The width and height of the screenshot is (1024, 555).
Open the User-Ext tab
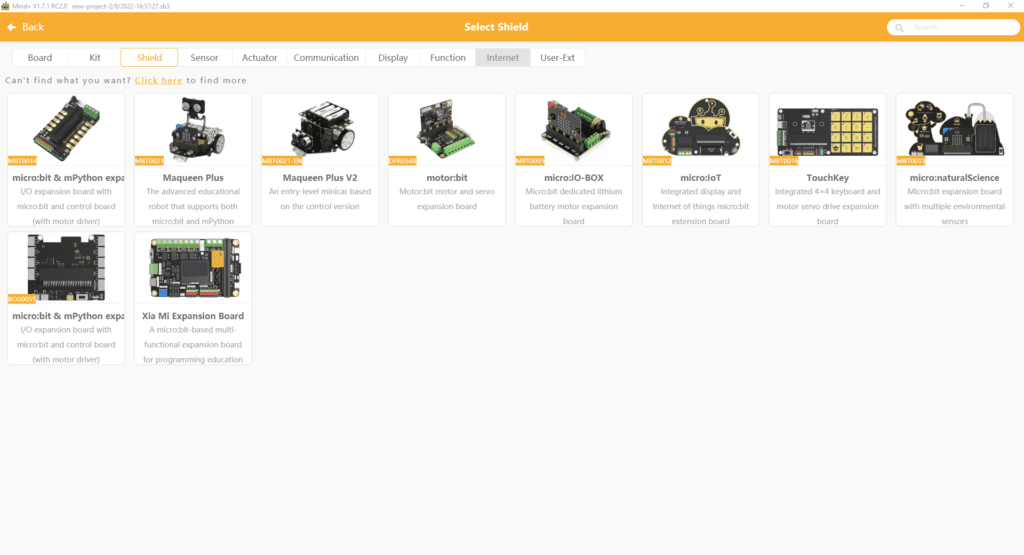tap(557, 57)
